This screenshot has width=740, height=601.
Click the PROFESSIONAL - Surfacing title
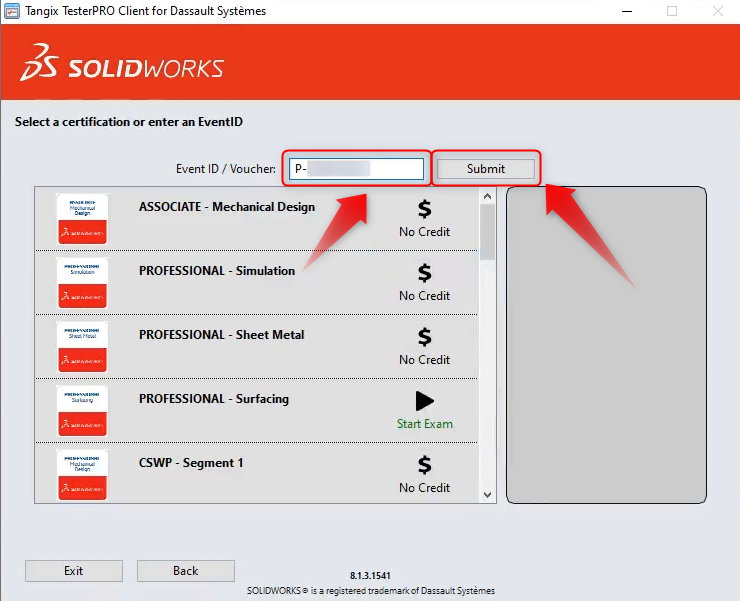214,399
